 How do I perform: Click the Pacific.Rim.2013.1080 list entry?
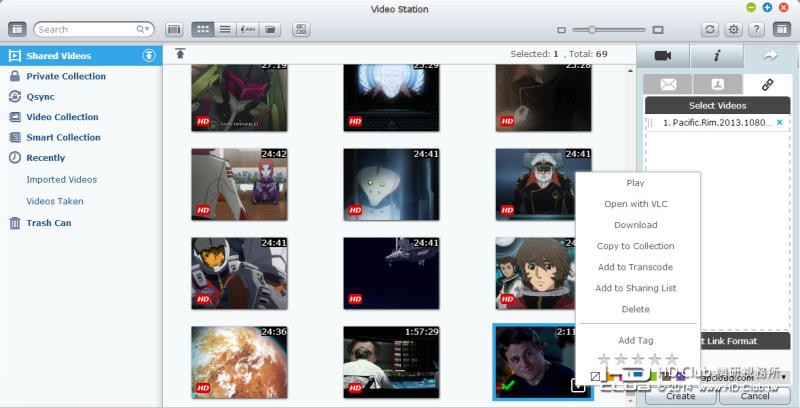pos(717,122)
